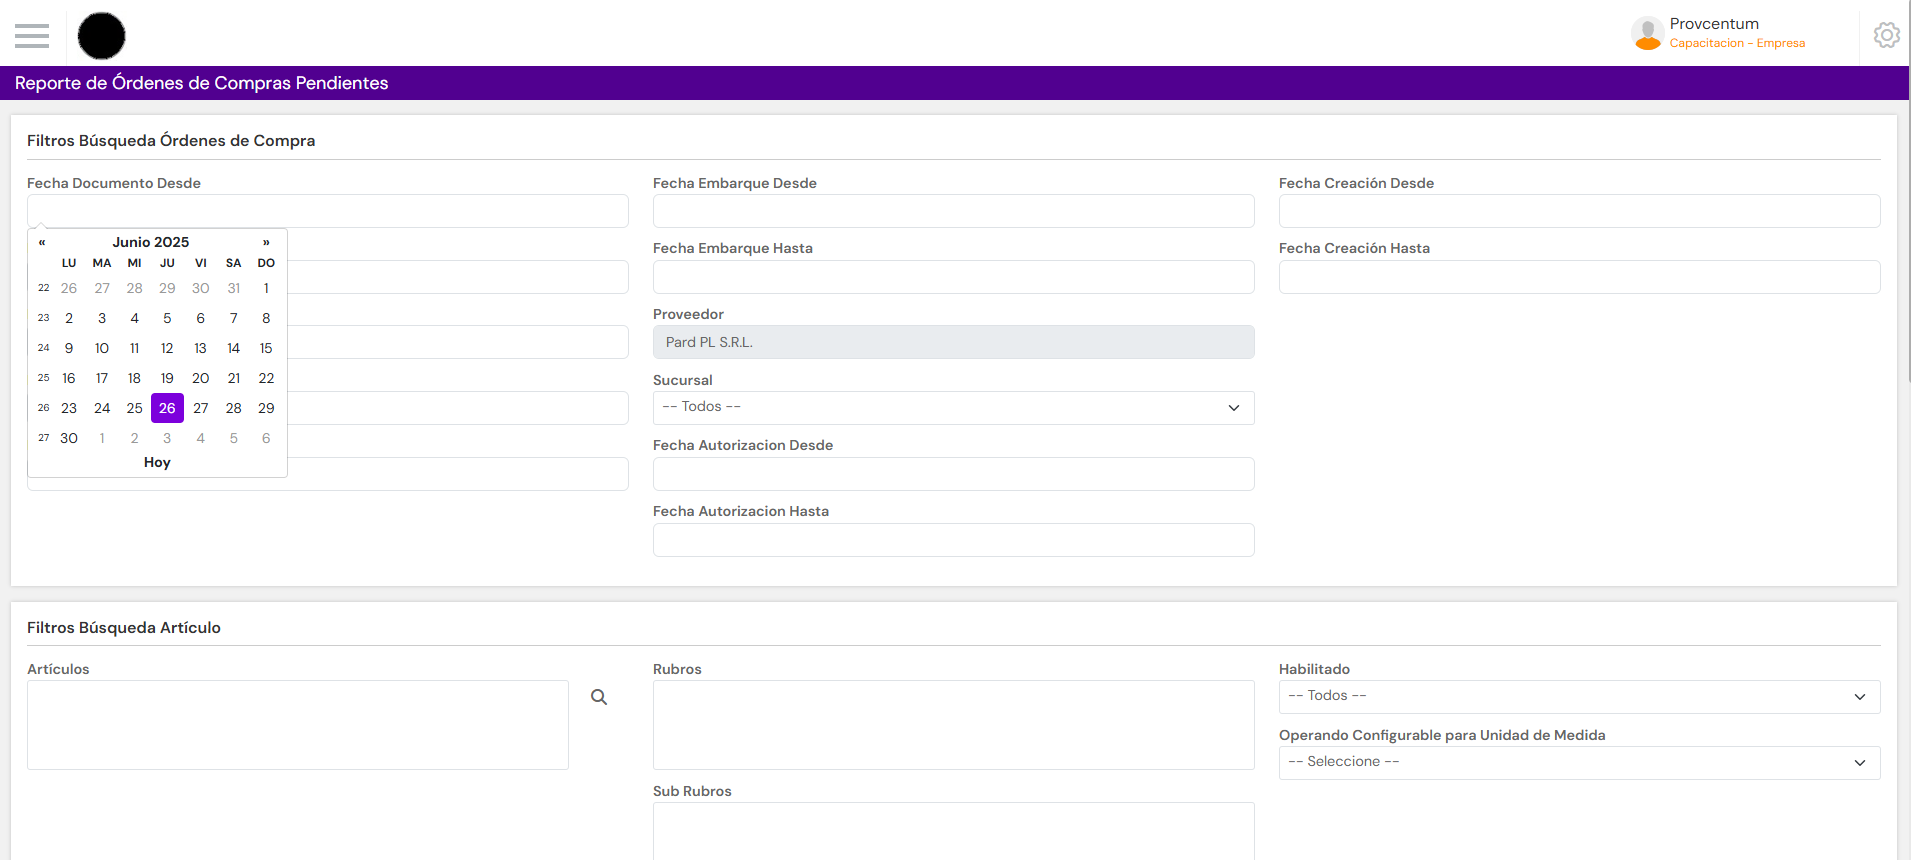
Task: Click the Artículos label
Action: pos(58,669)
